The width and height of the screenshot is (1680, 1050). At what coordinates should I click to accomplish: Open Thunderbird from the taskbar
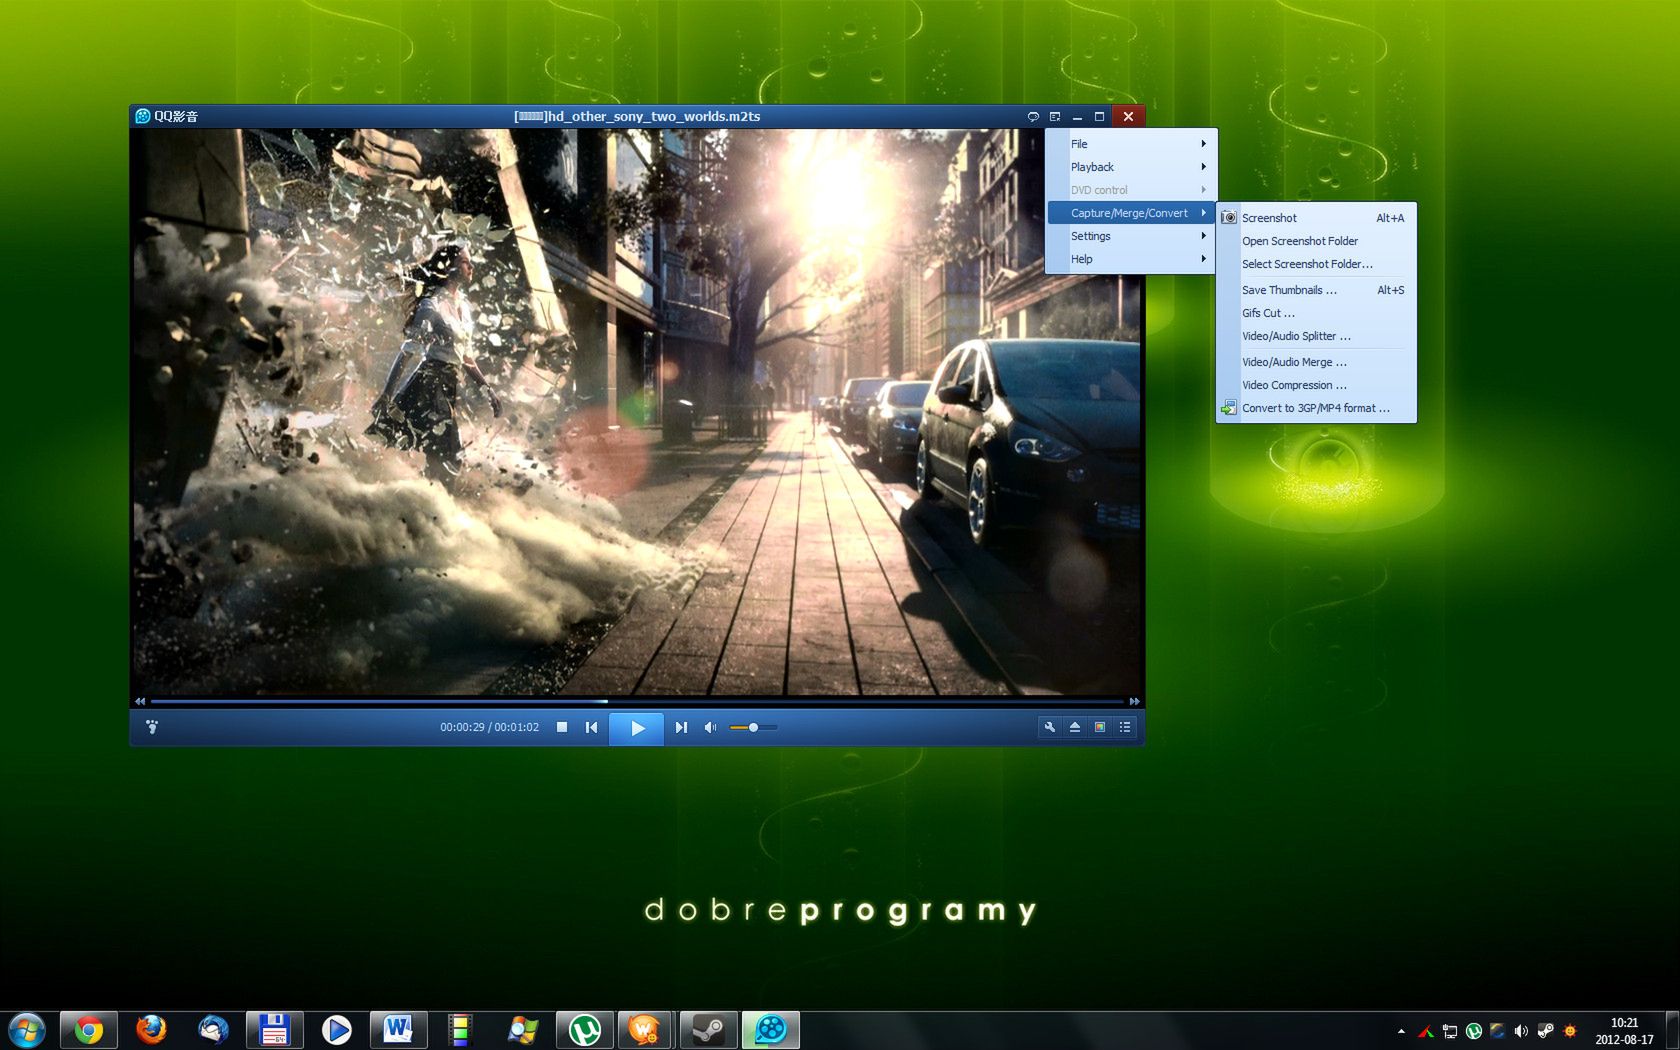[213, 1030]
